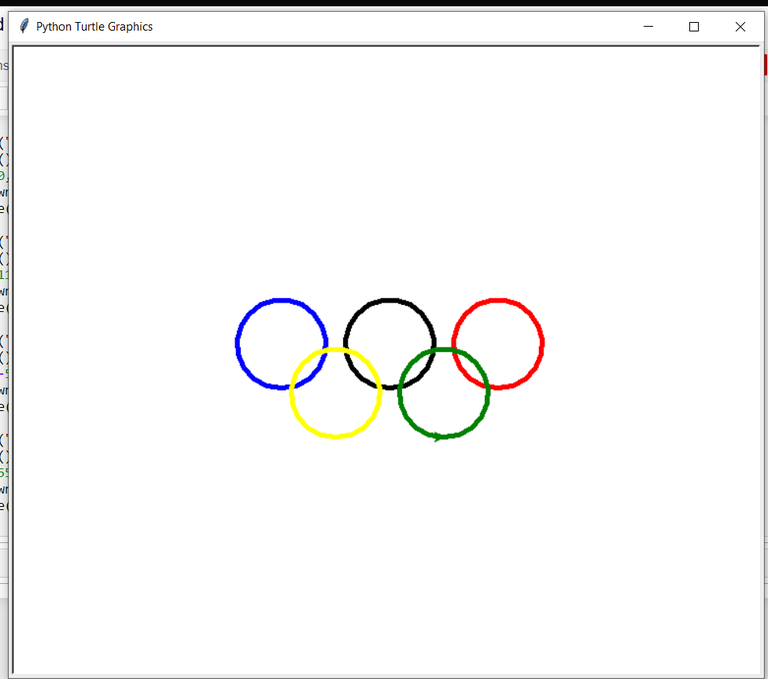This screenshot has width=768, height=679.
Task: Close the Python Turtle Graphics window
Action: pyautogui.click(x=740, y=26)
